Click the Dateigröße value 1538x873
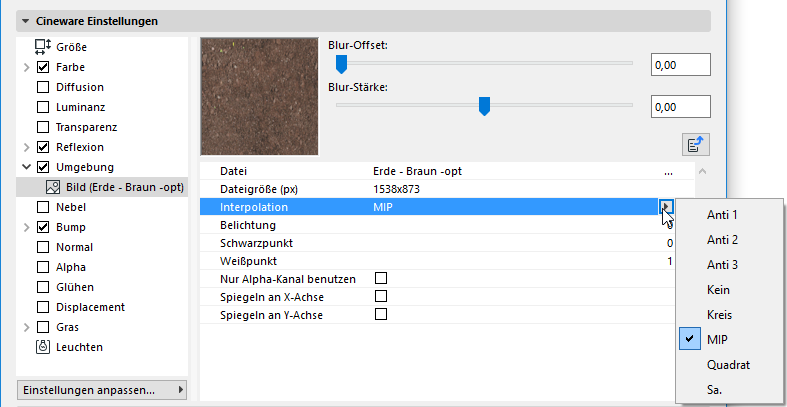Screen dimensions: 787x407 (397, 190)
